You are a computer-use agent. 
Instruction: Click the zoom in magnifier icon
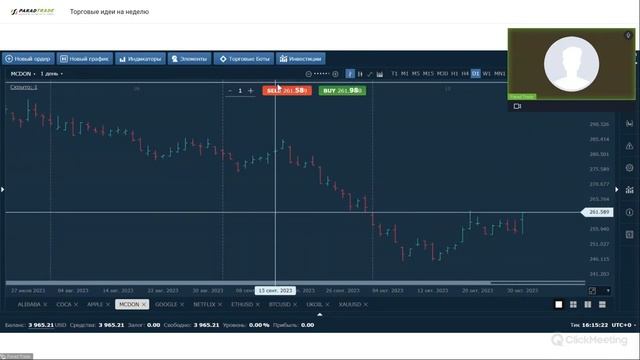coord(335,74)
